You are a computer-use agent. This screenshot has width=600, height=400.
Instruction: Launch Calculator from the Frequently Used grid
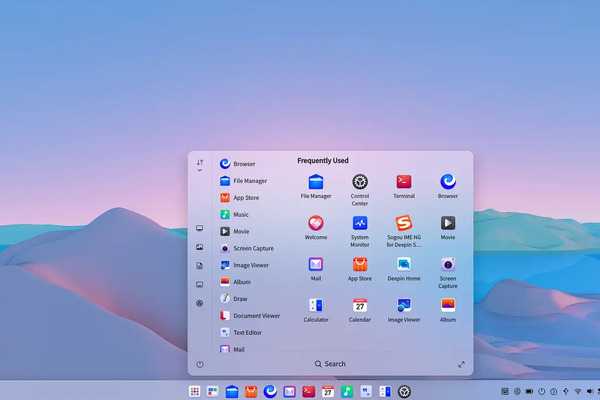point(316,310)
